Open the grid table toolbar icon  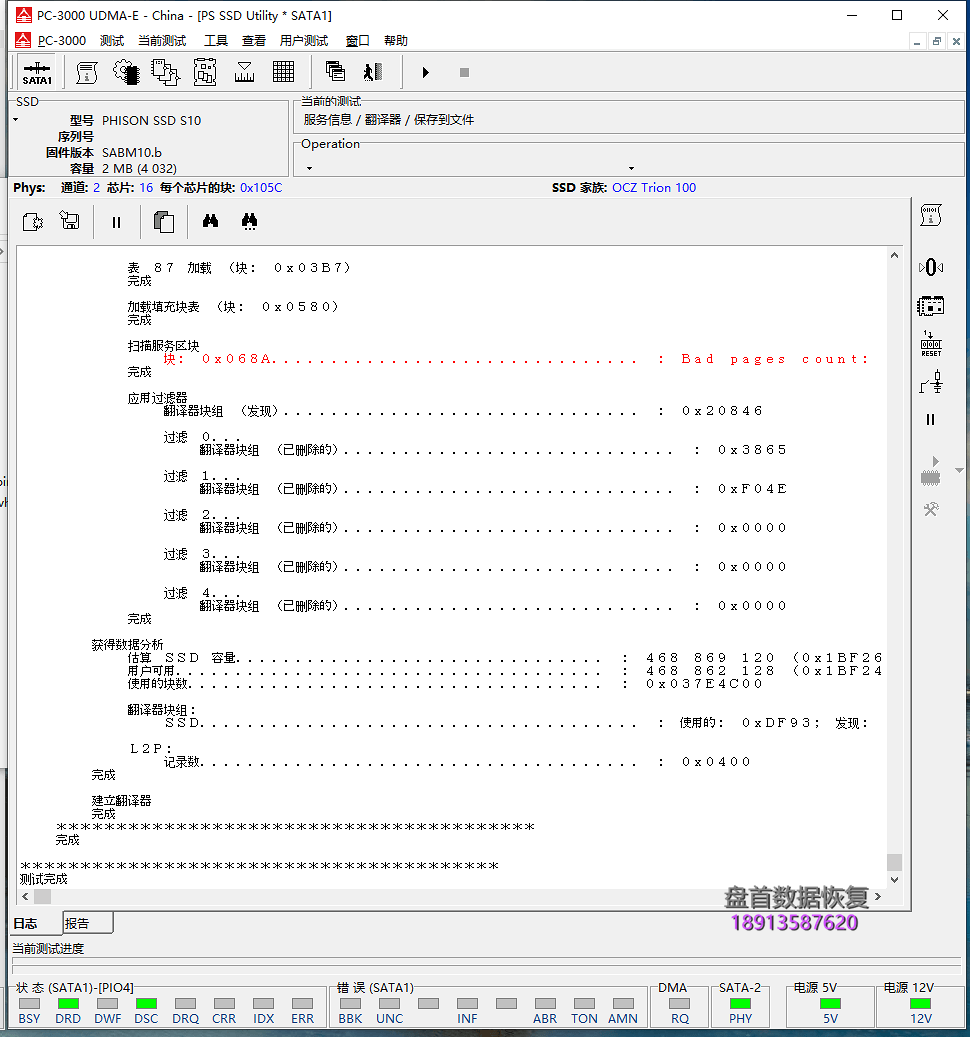pyautogui.click(x=284, y=72)
